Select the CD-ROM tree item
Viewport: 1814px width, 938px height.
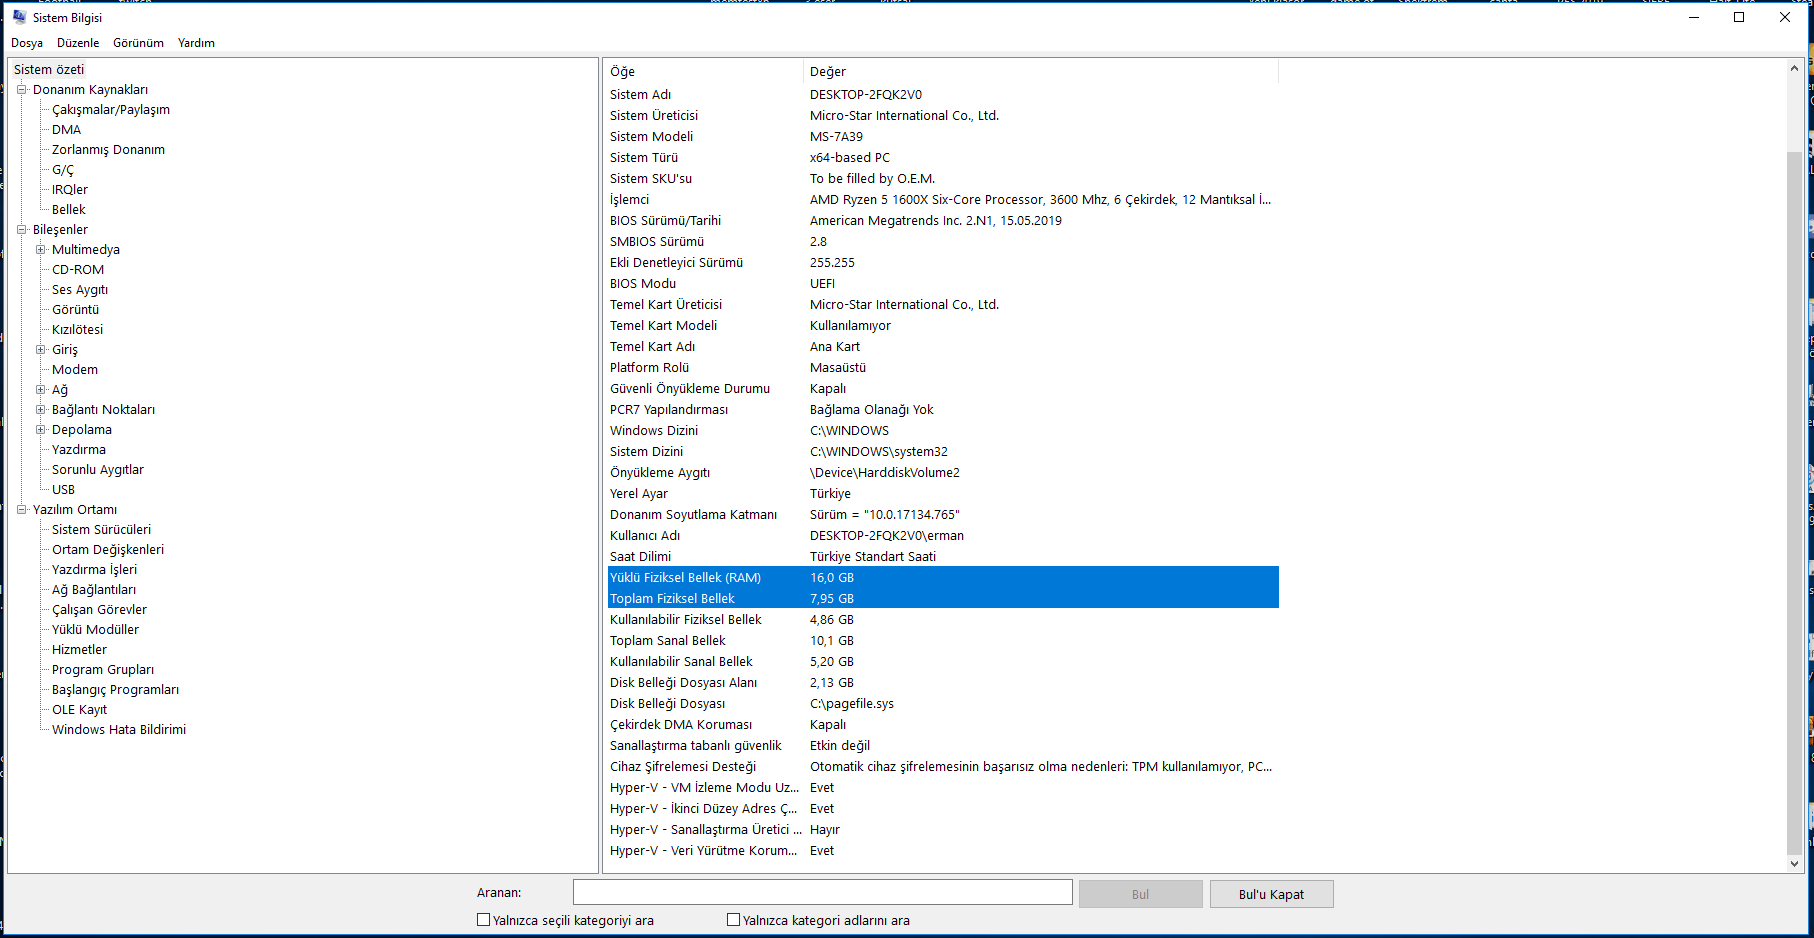[78, 270]
